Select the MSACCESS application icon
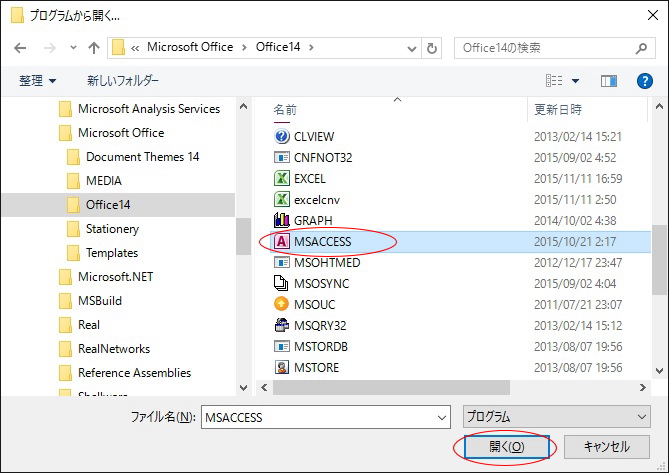Viewport: 669px width, 473px height. click(282, 241)
